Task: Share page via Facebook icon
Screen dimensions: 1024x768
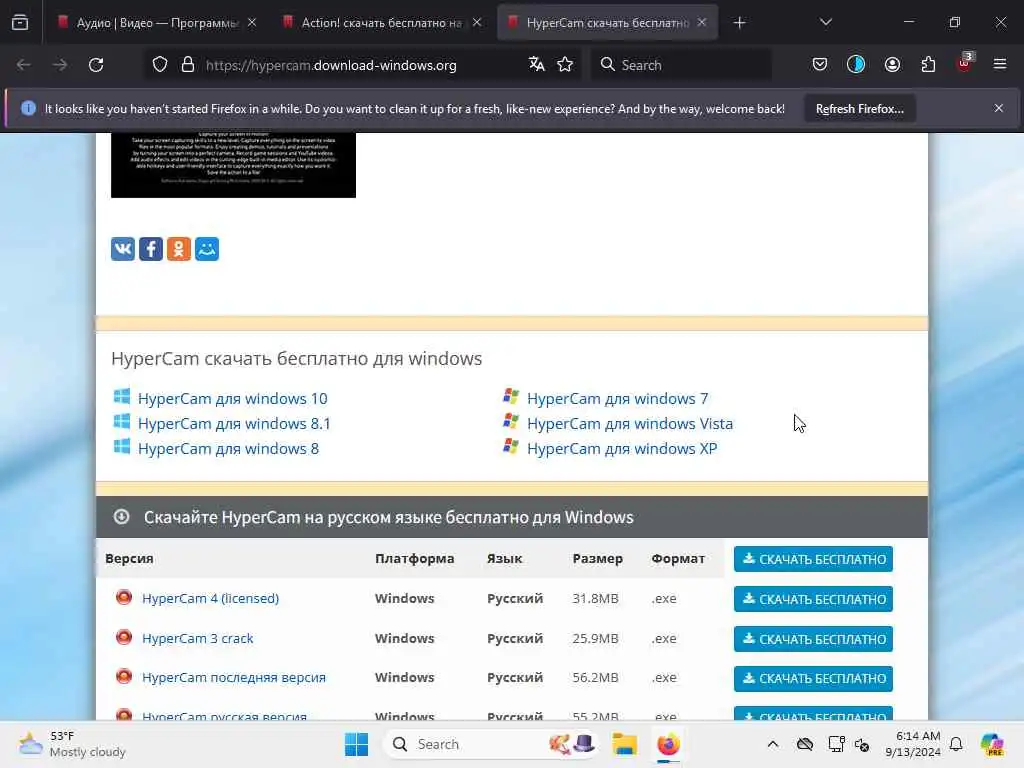Action: (x=151, y=249)
